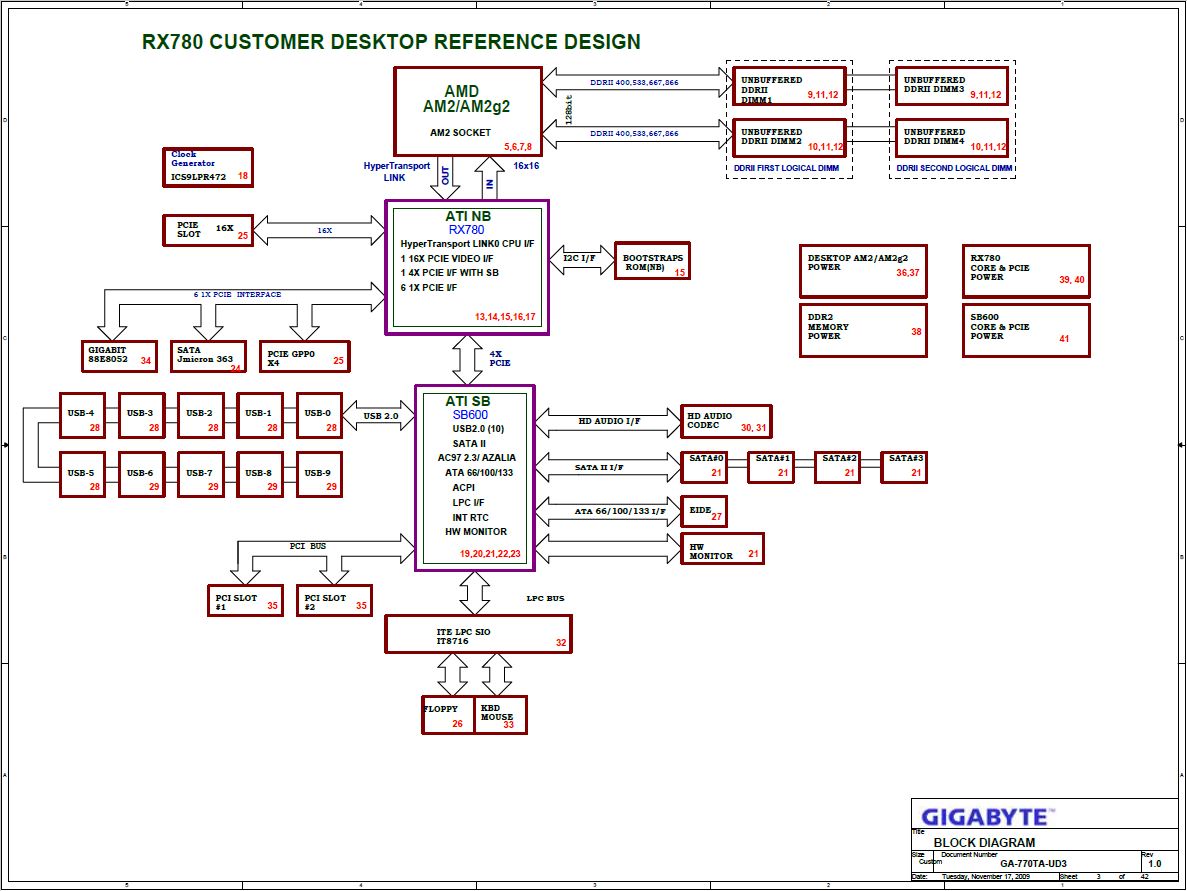This screenshot has height=891, width=1187.
Task: Click the RX780 CUSTOMER DESKTOP REFERENCE DESIGN title
Action: [391, 42]
